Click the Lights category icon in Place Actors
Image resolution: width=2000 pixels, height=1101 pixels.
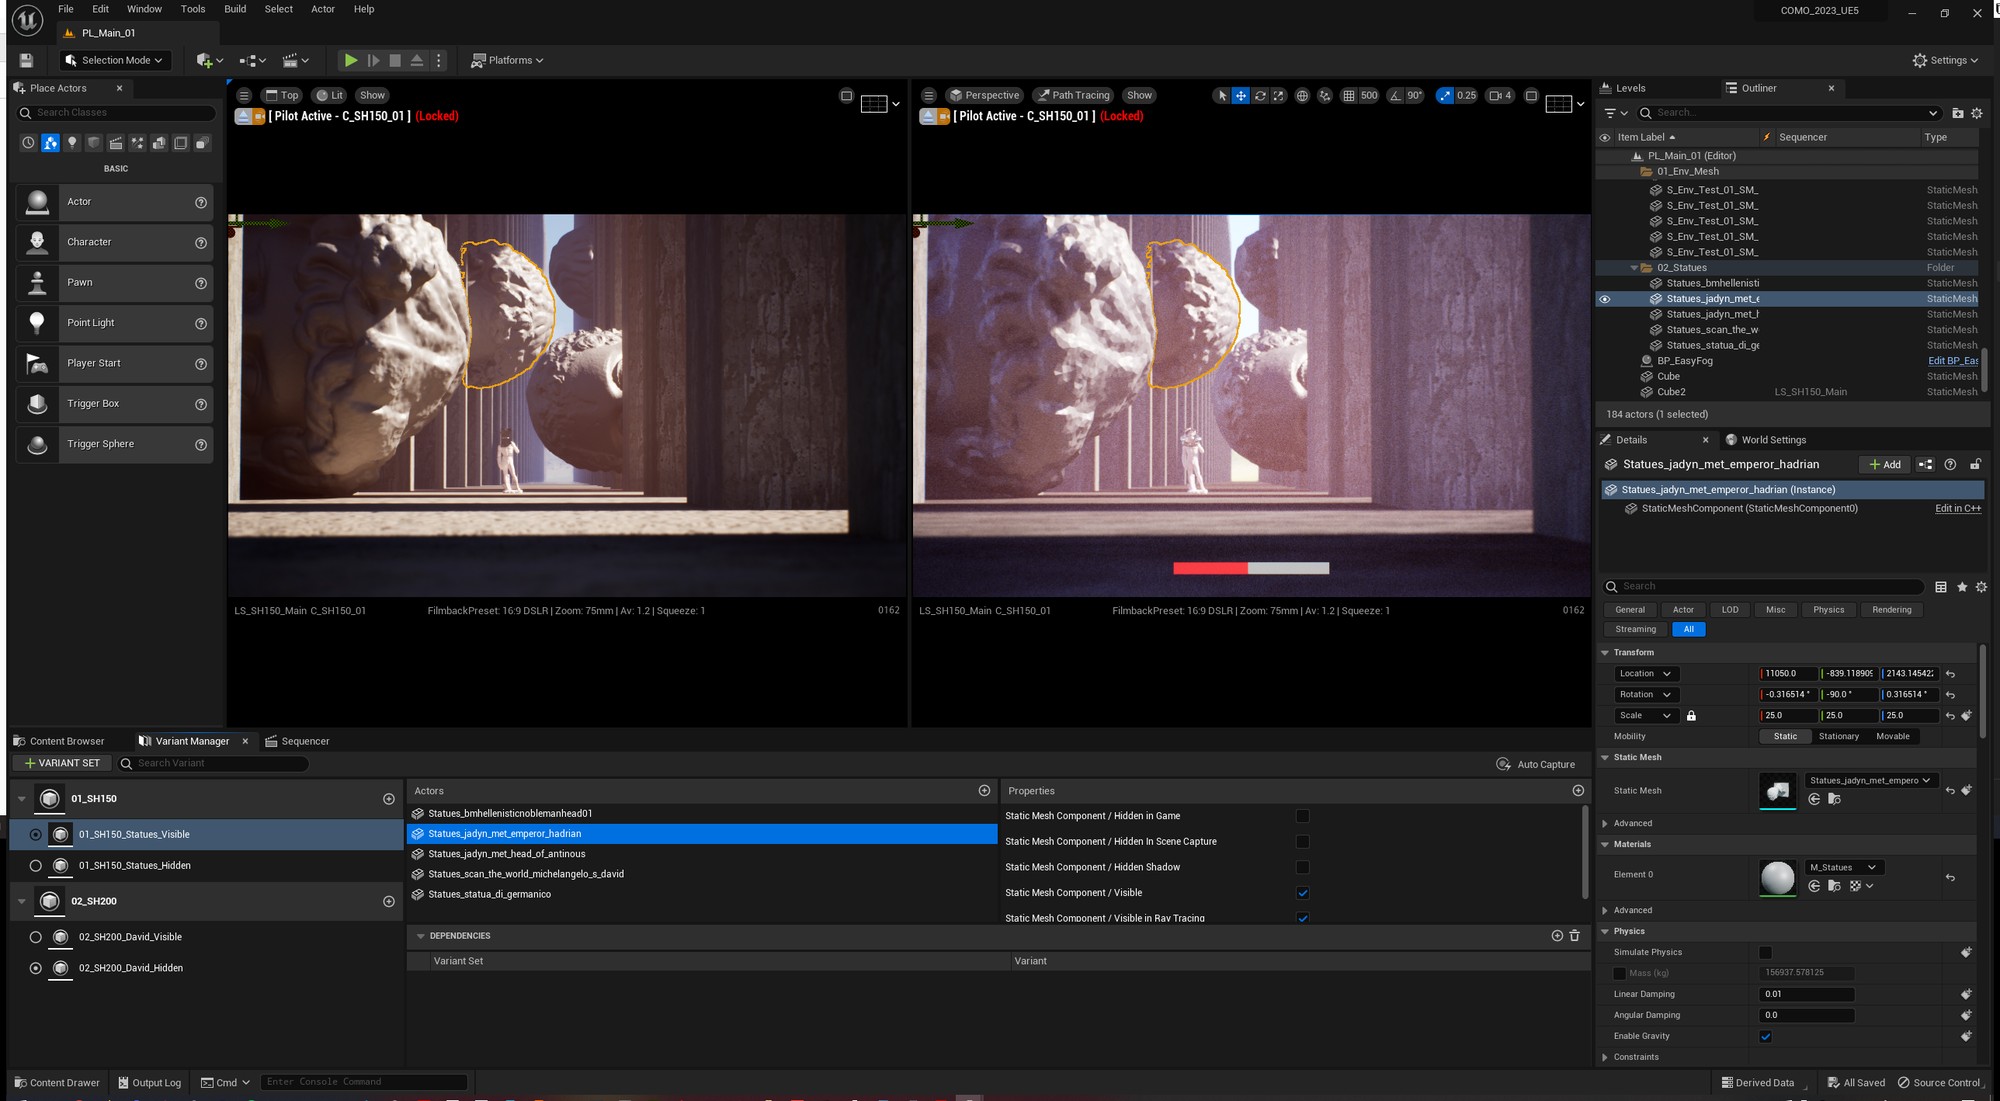click(72, 143)
